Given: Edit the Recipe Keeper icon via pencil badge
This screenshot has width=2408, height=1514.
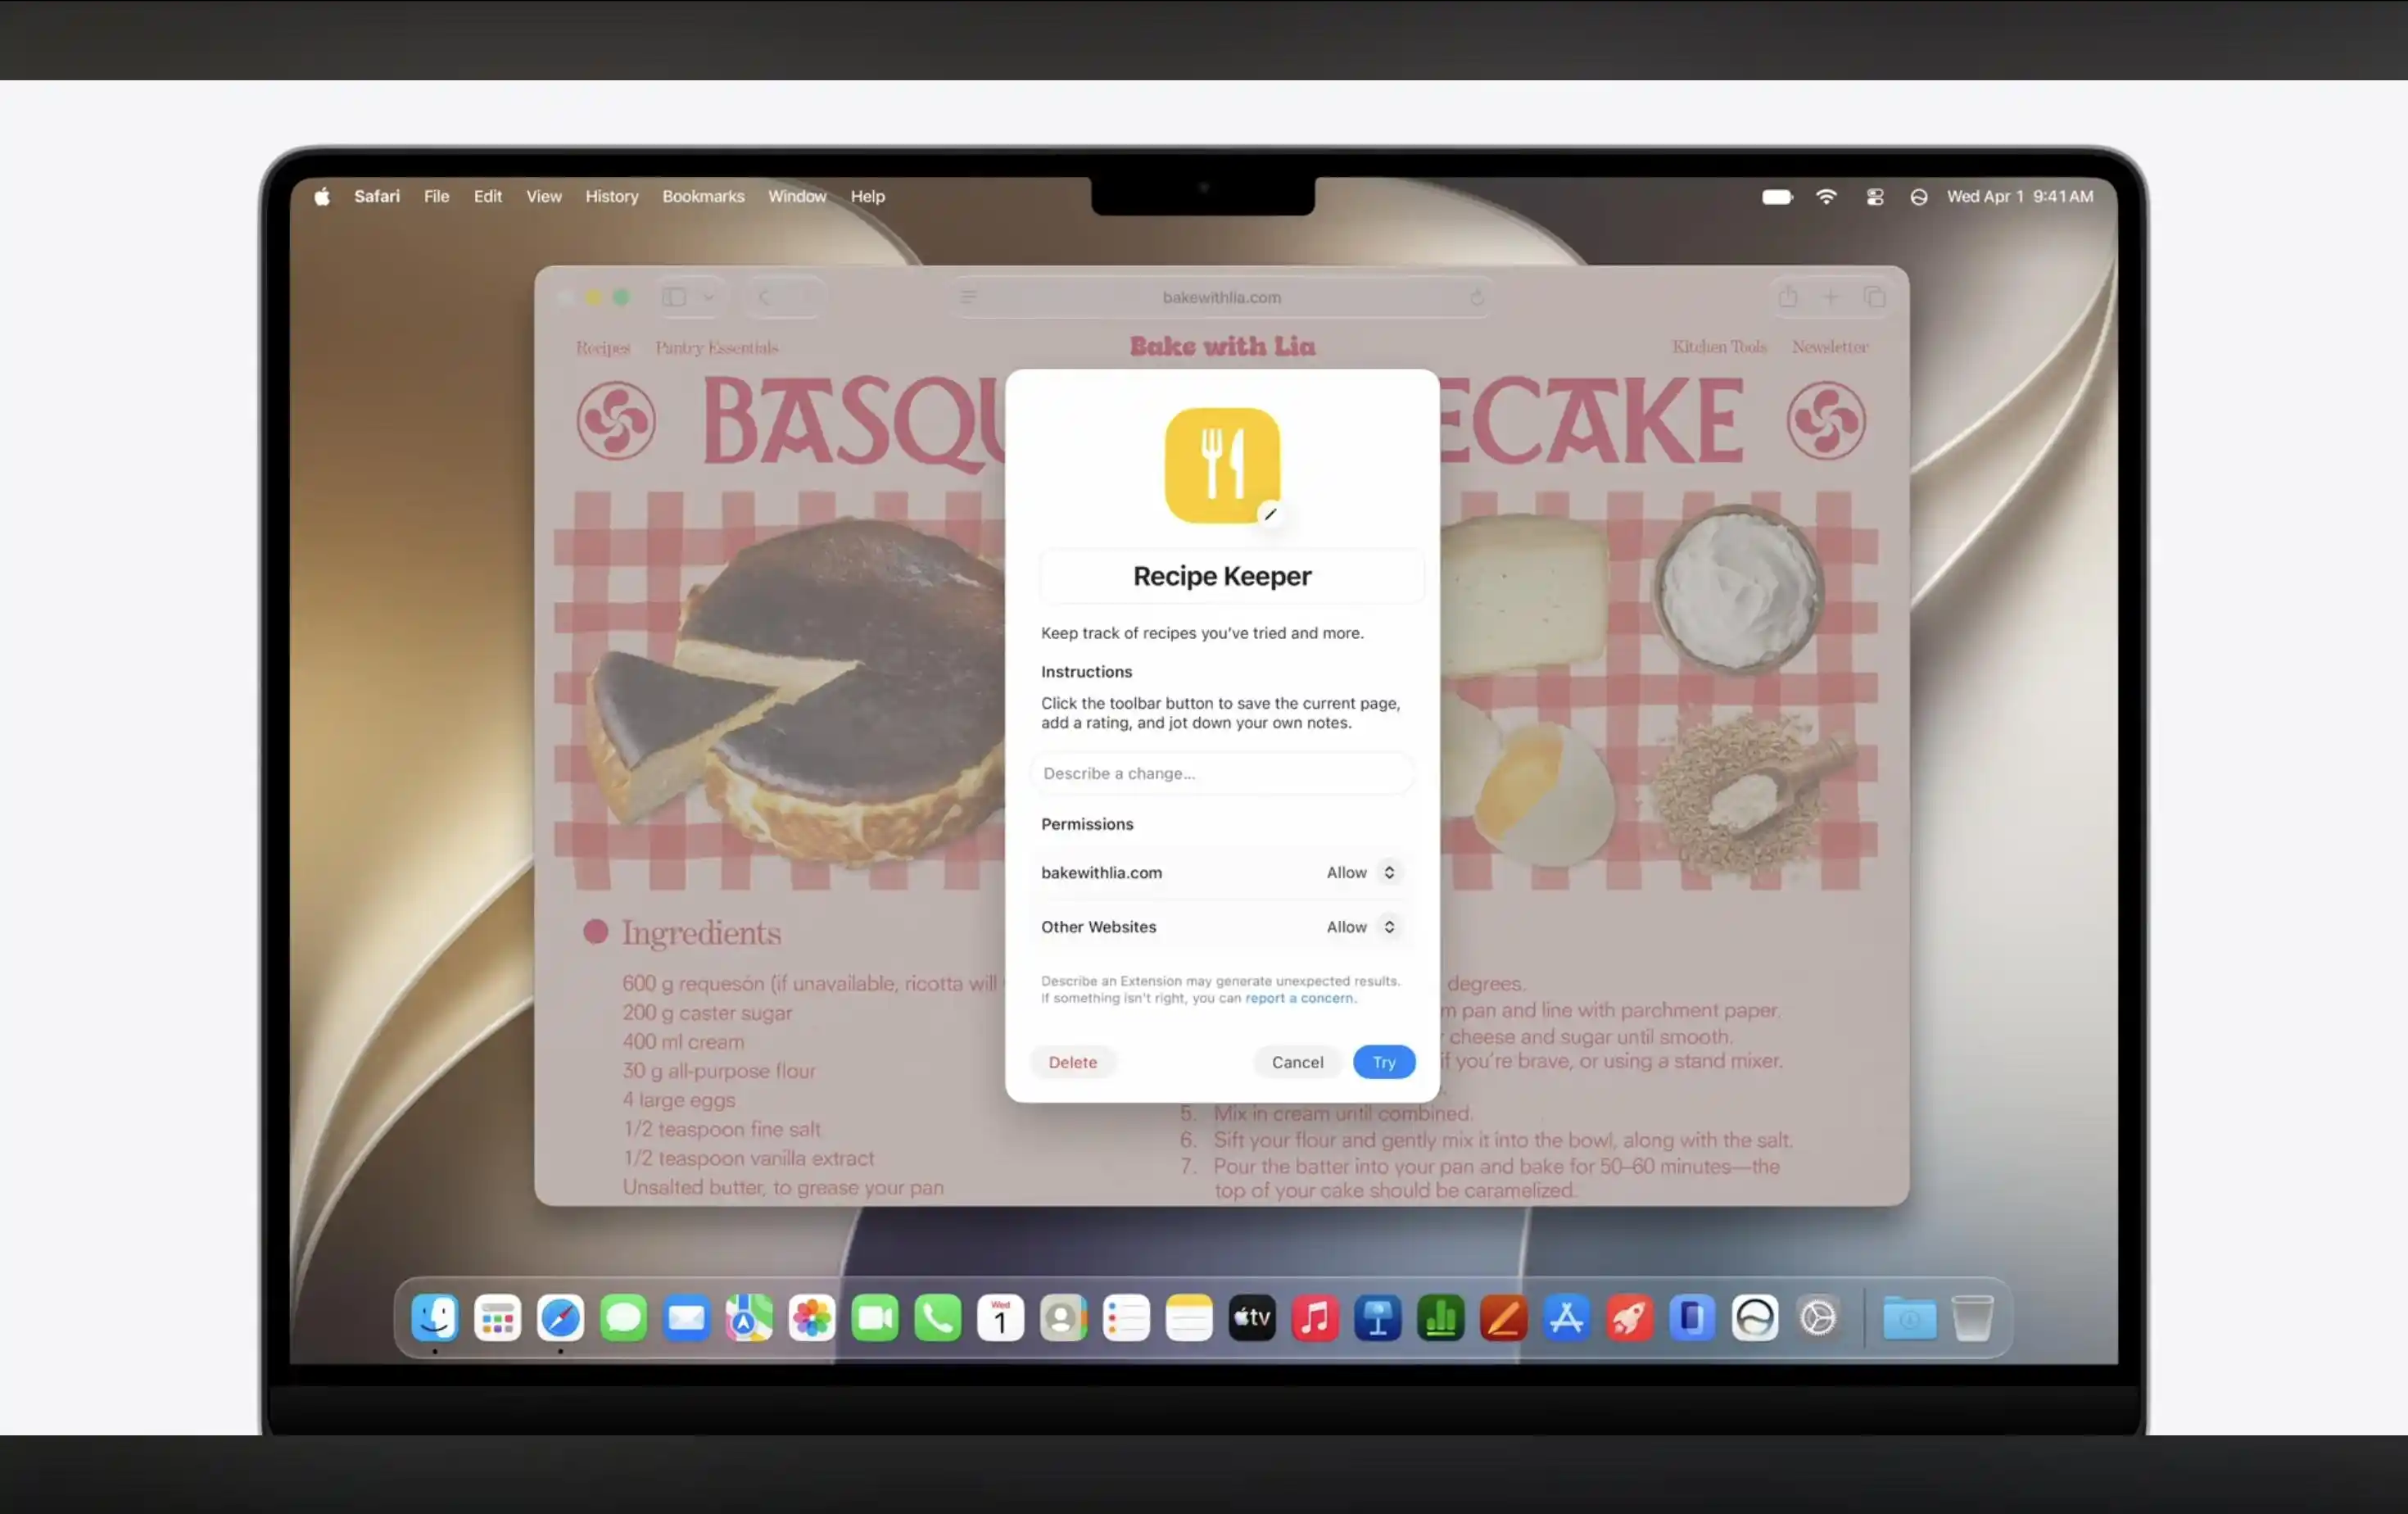Looking at the screenshot, I should [1270, 514].
